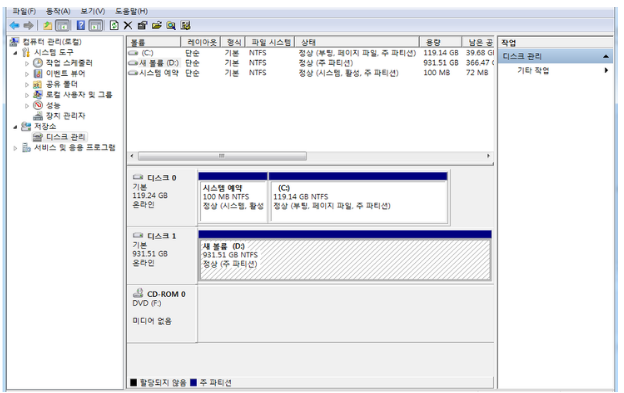Sort by the 볼륨 column header
Viewport: 624px width, 393px height.
tap(154, 42)
